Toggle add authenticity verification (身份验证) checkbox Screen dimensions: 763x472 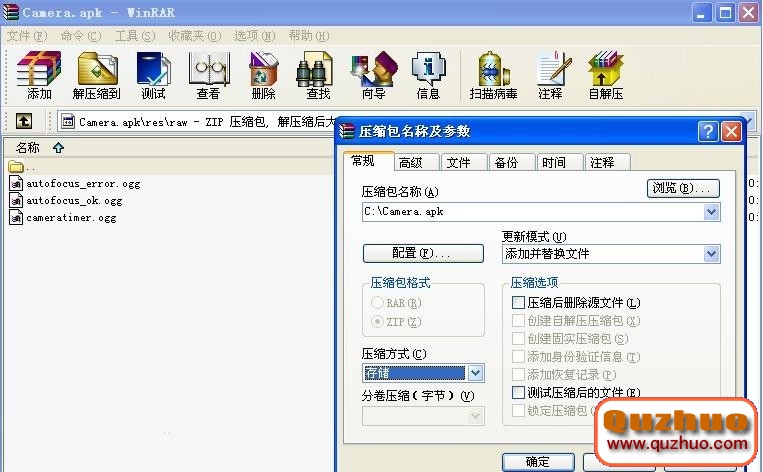click(x=519, y=357)
